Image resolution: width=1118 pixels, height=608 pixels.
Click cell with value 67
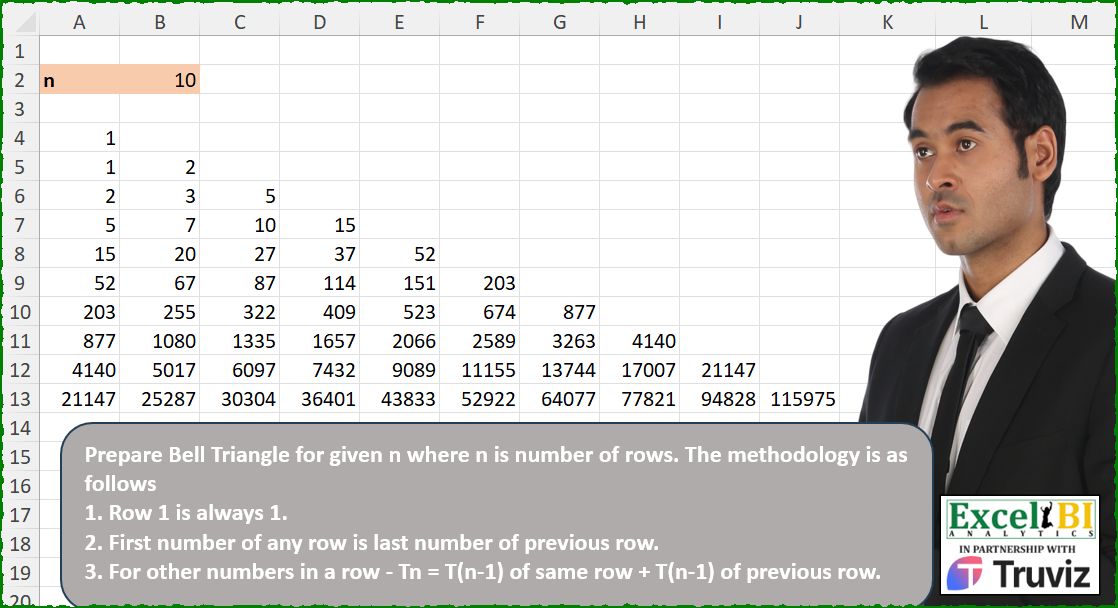[160, 283]
